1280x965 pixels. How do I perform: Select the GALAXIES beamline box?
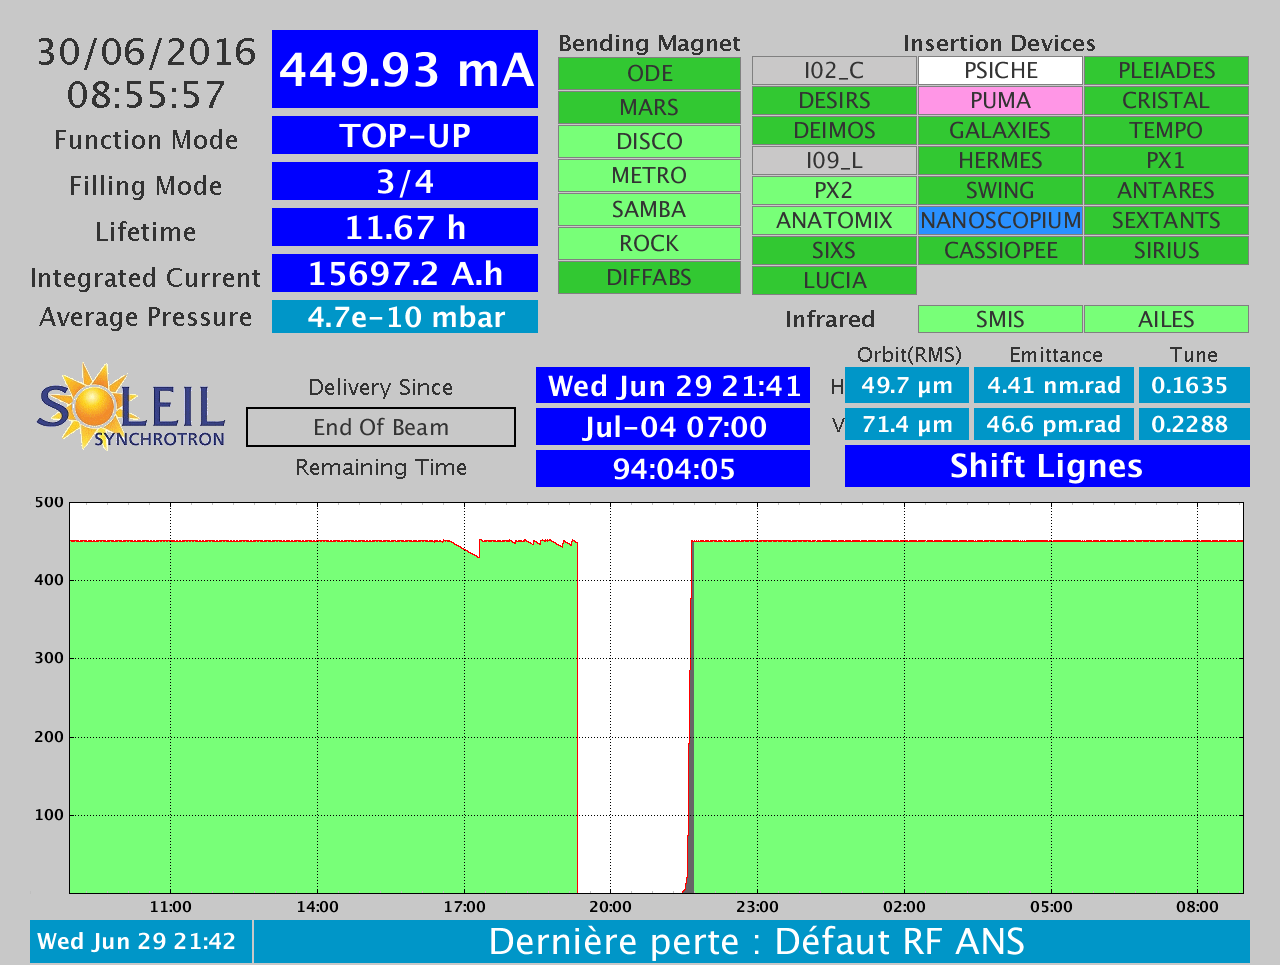pyautogui.click(x=1000, y=130)
